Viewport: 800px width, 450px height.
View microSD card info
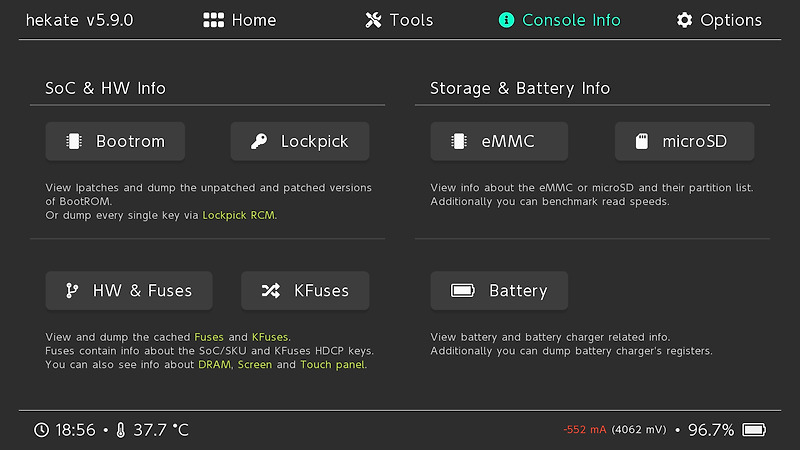tap(685, 141)
